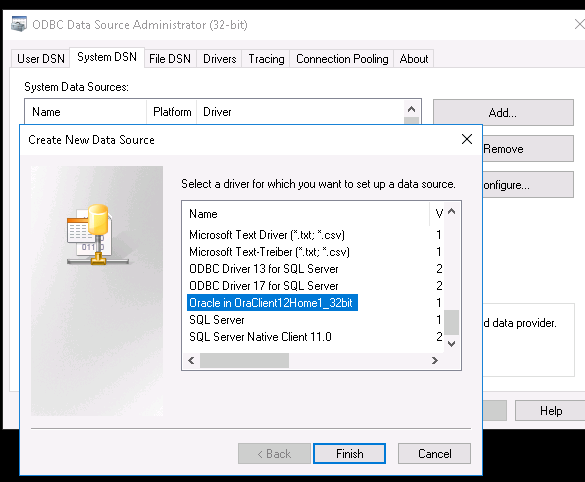
Task: Click the driver list scroll up arrow
Action: (451, 212)
